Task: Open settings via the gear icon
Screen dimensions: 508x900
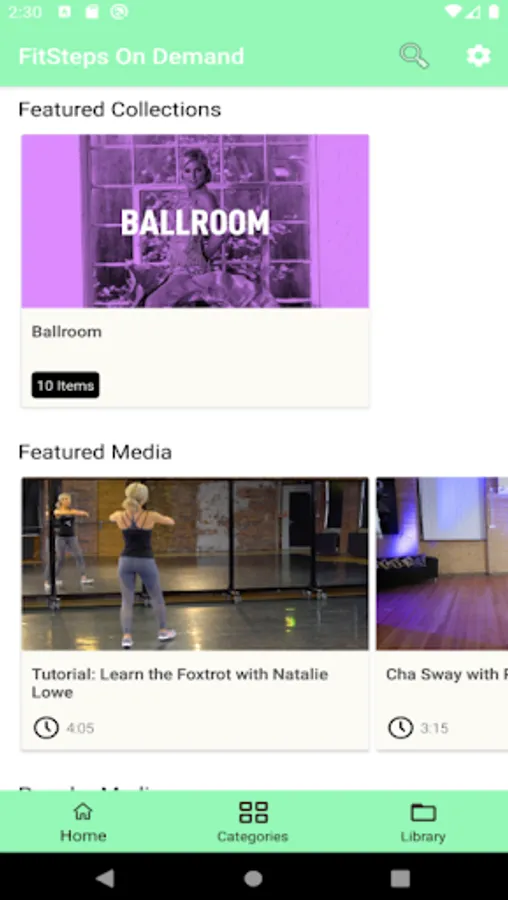Action: coord(479,56)
